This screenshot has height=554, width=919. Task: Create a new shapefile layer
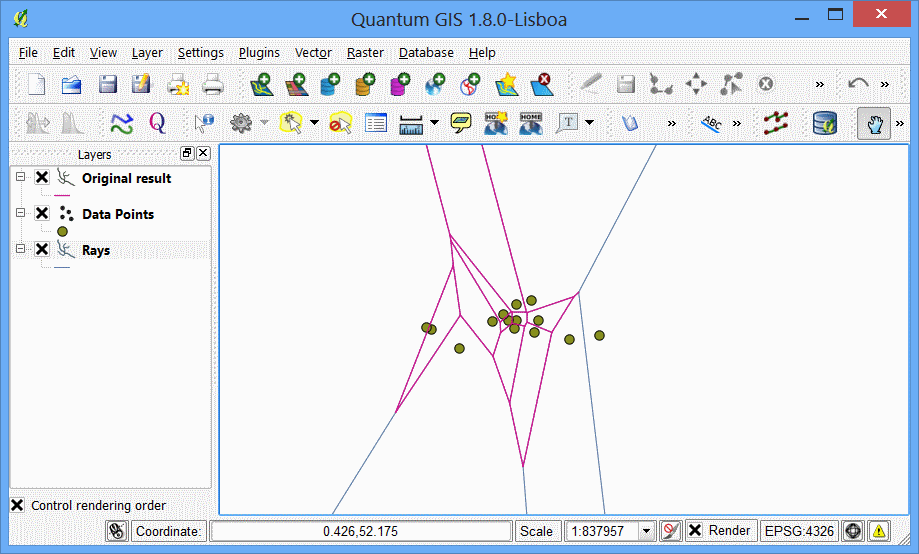506,84
